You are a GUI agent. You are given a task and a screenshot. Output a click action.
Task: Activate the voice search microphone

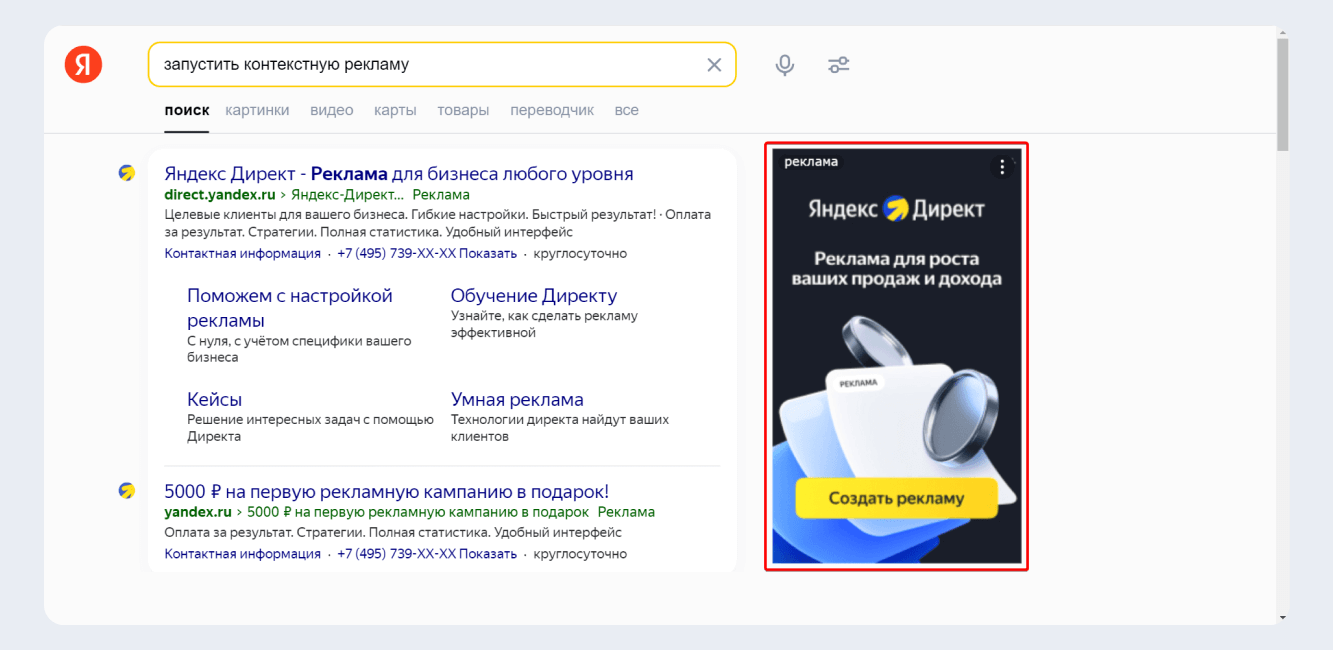[x=785, y=64]
